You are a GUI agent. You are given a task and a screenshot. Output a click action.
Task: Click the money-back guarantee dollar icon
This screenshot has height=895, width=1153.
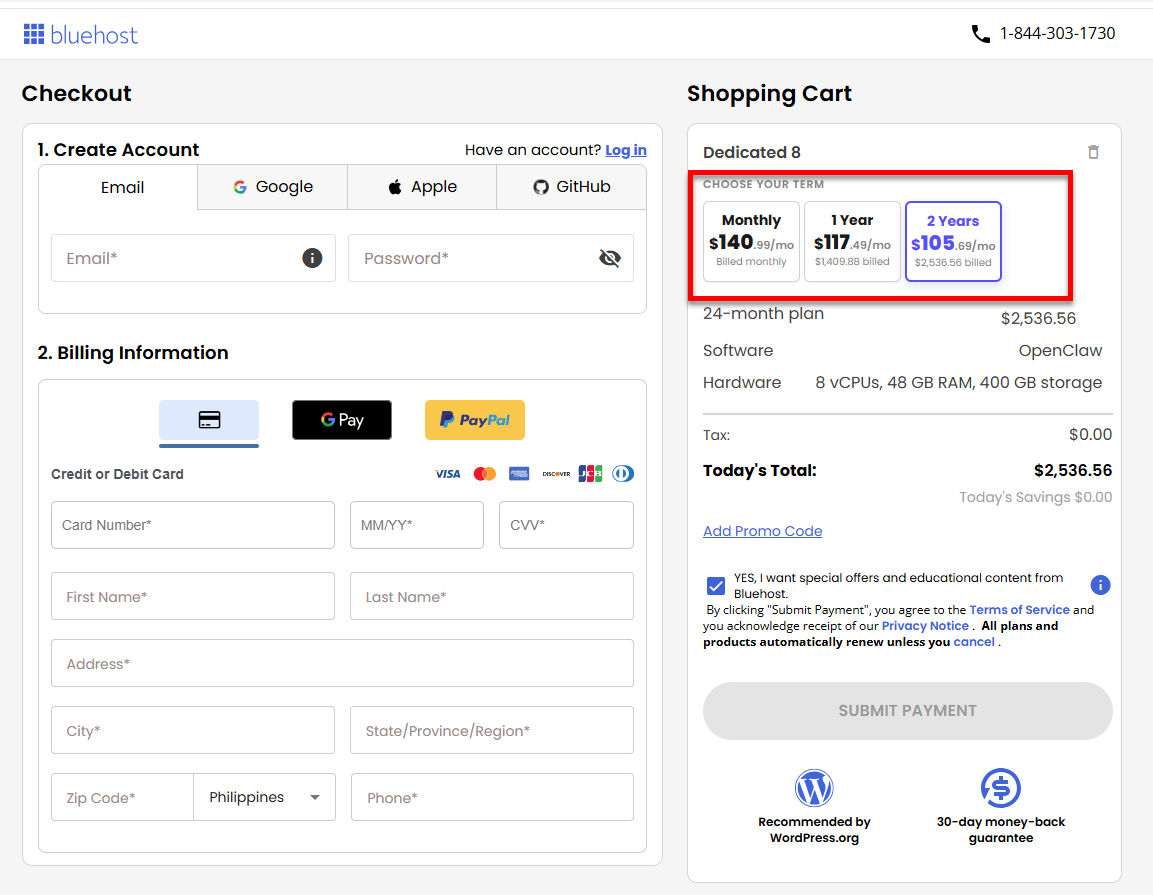point(1001,788)
